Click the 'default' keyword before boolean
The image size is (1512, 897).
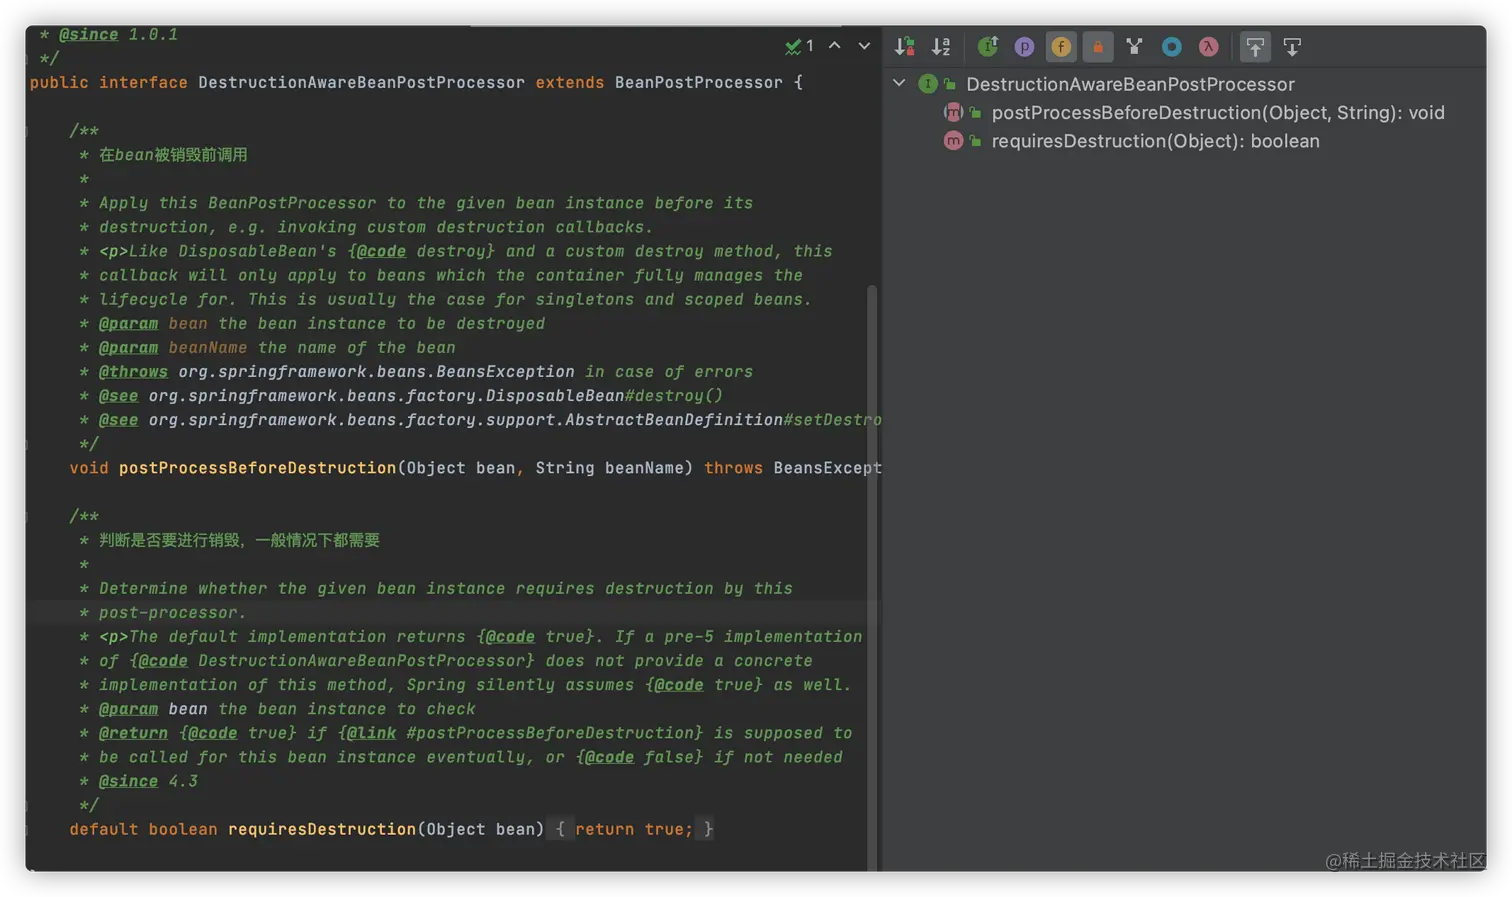(x=103, y=829)
